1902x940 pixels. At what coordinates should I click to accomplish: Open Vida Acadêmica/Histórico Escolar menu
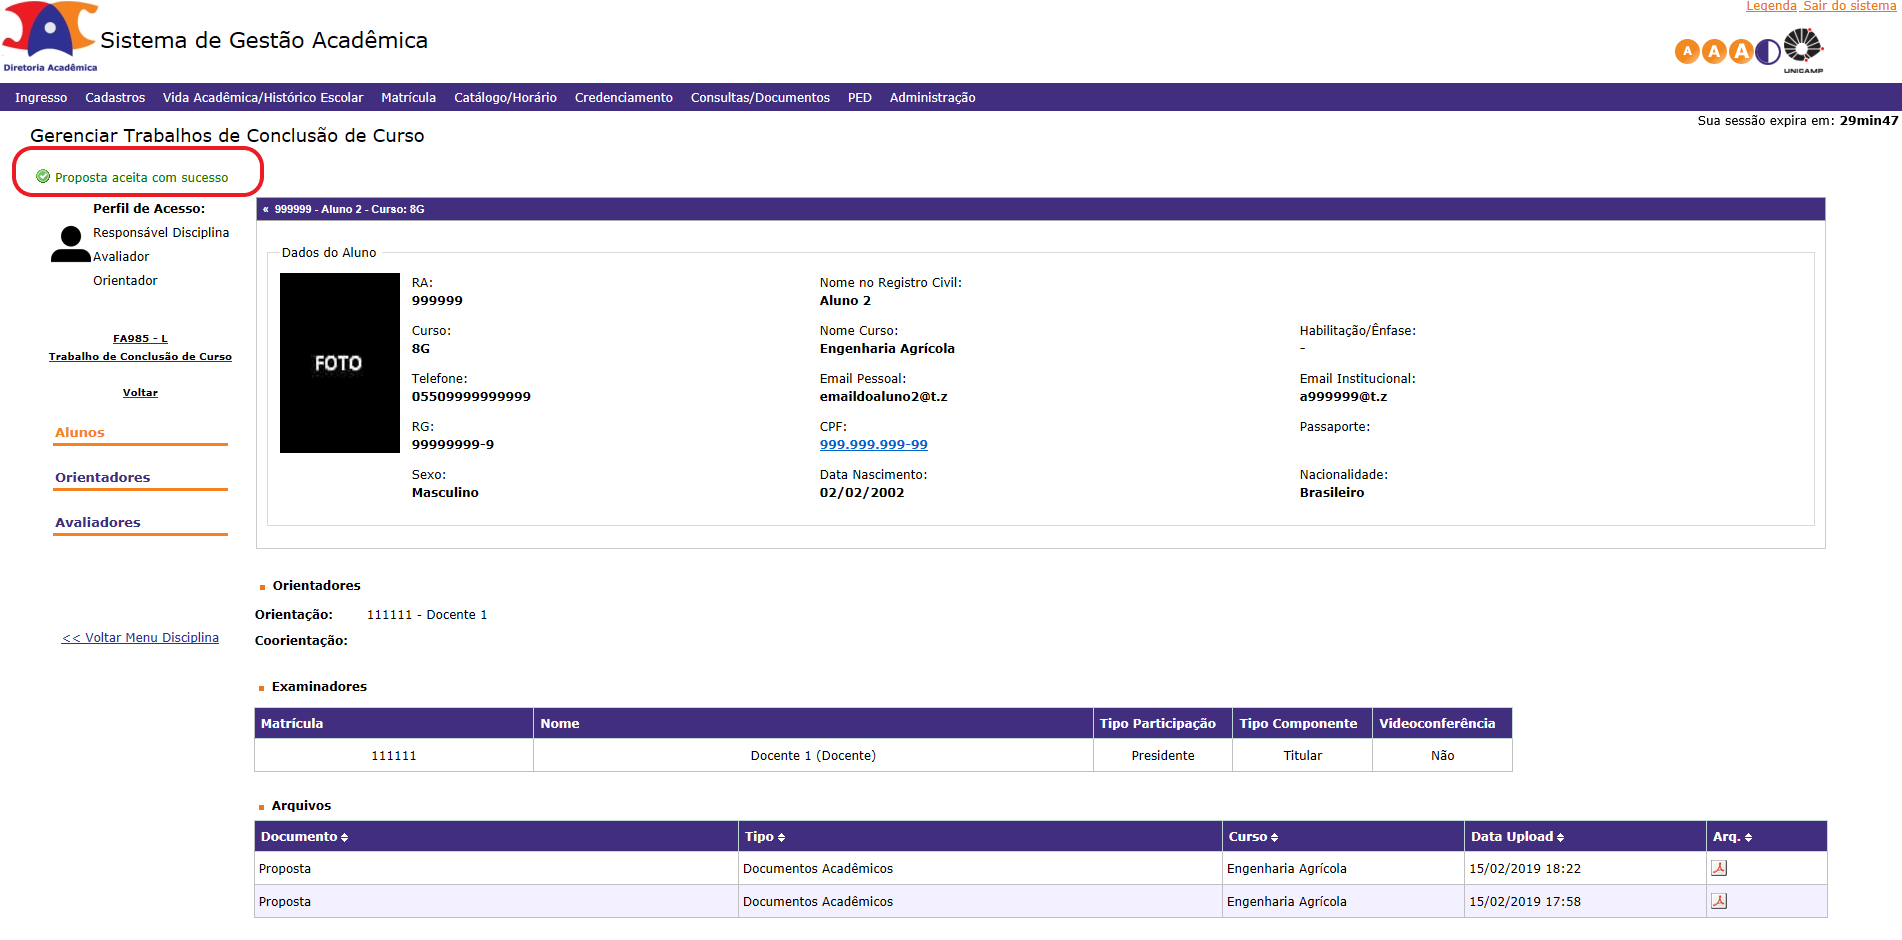(263, 97)
